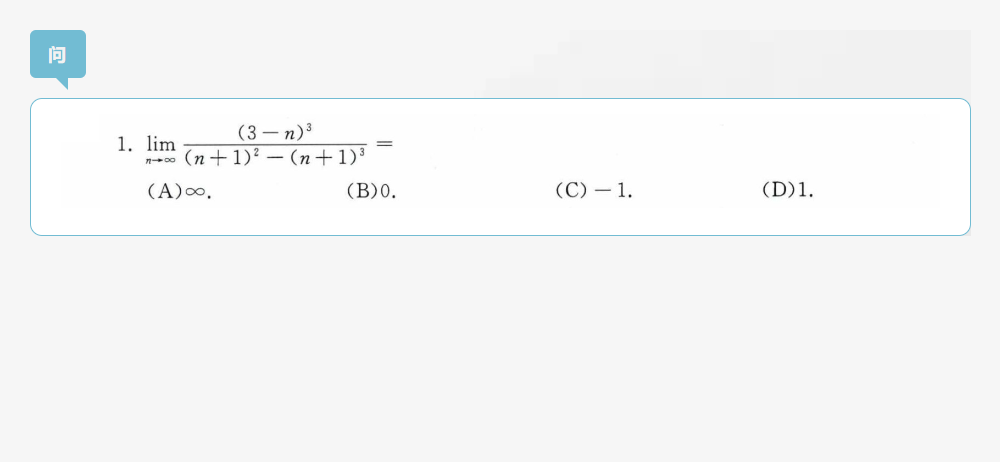Click the (n+1)² term in the denominator
This screenshot has height=462, width=1000.
(222, 157)
